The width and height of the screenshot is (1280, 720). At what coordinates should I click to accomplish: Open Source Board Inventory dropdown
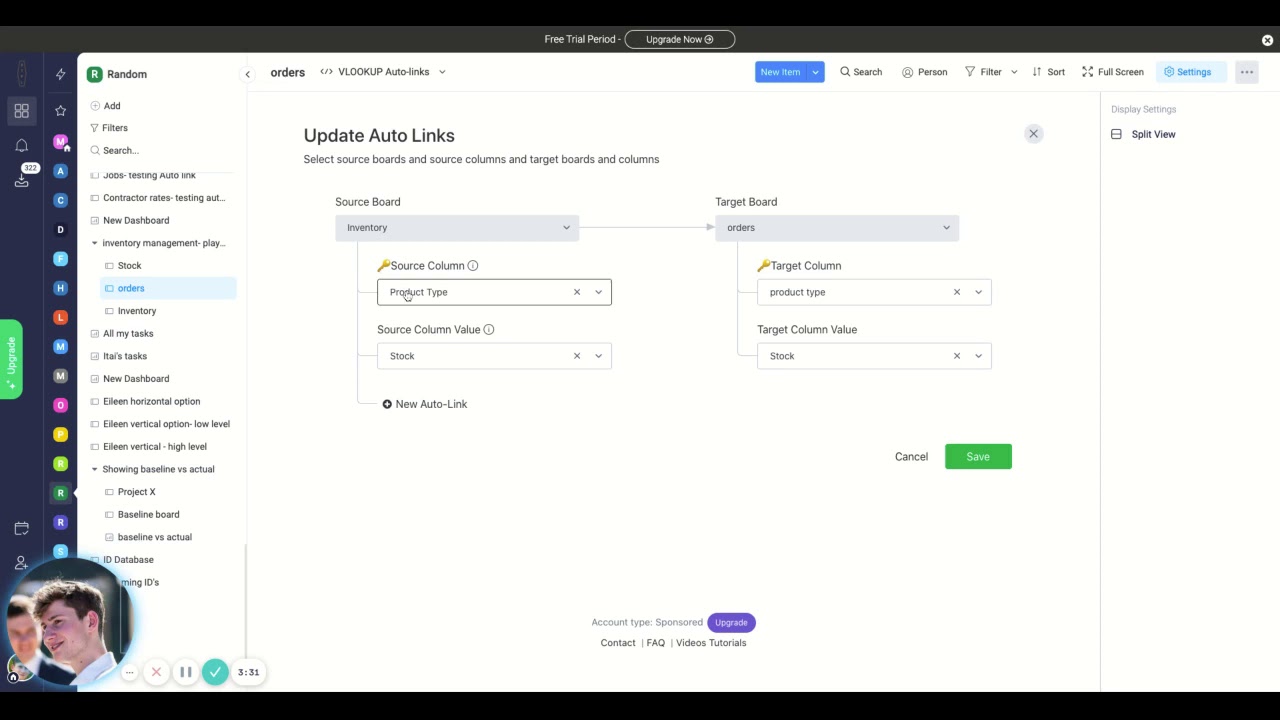pos(457,228)
